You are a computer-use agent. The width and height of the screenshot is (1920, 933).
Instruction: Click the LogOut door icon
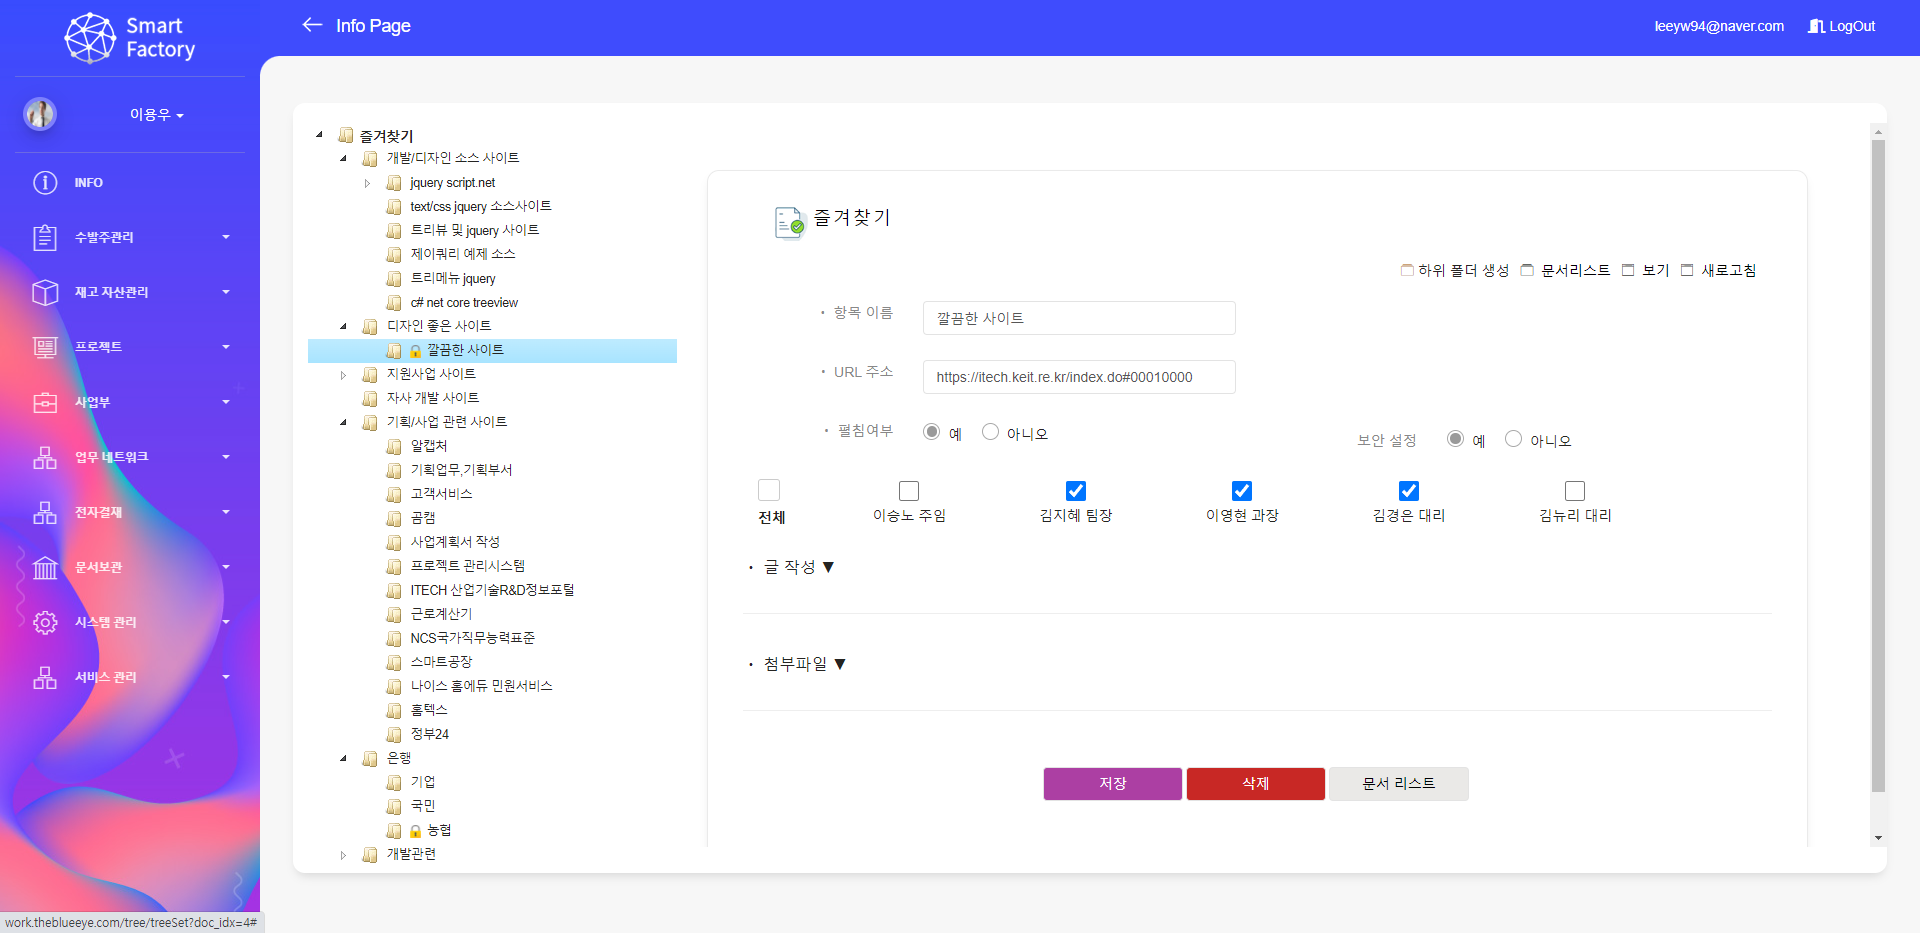pyautogui.click(x=1816, y=26)
